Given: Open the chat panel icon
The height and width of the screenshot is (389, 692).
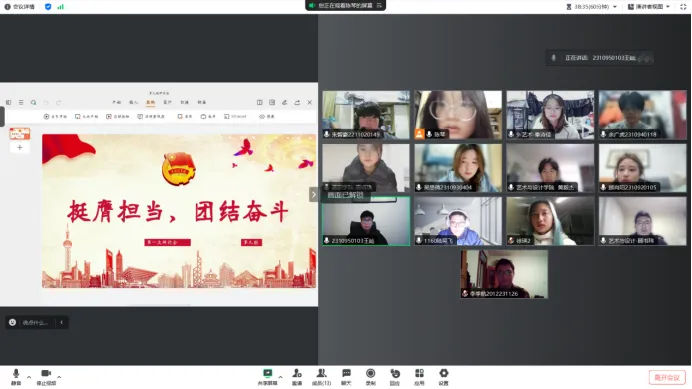Looking at the screenshot, I should click(346, 377).
